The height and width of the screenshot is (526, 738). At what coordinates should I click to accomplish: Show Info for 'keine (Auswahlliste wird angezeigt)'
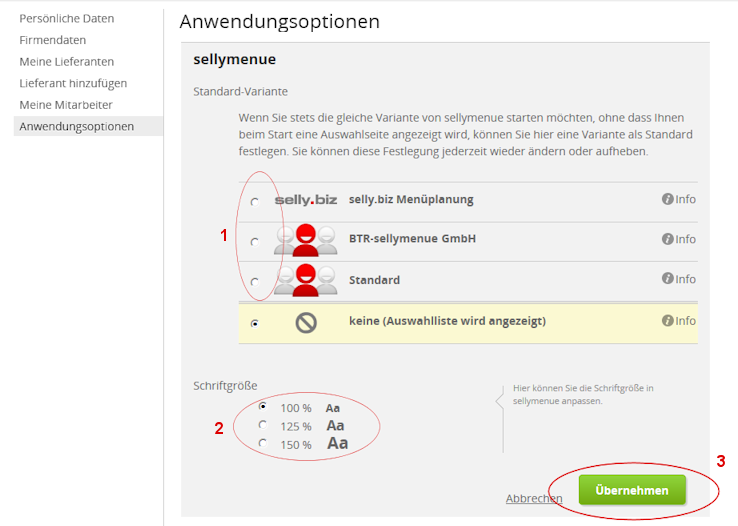679,321
